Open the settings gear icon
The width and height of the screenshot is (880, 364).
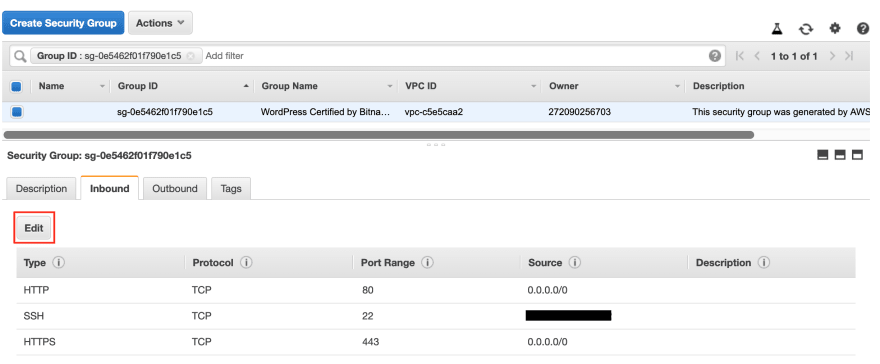click(835, 29)
